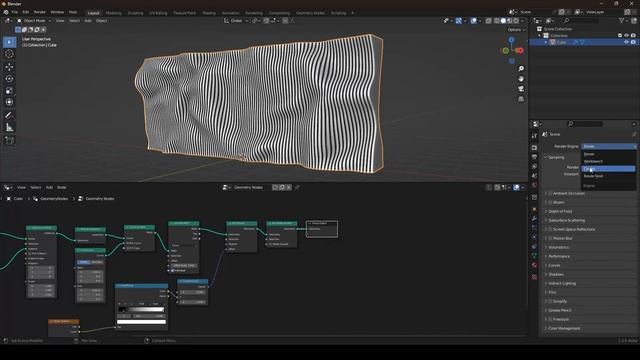Select the Cursor tool in viewport toolbar

(x=9, y=54)
